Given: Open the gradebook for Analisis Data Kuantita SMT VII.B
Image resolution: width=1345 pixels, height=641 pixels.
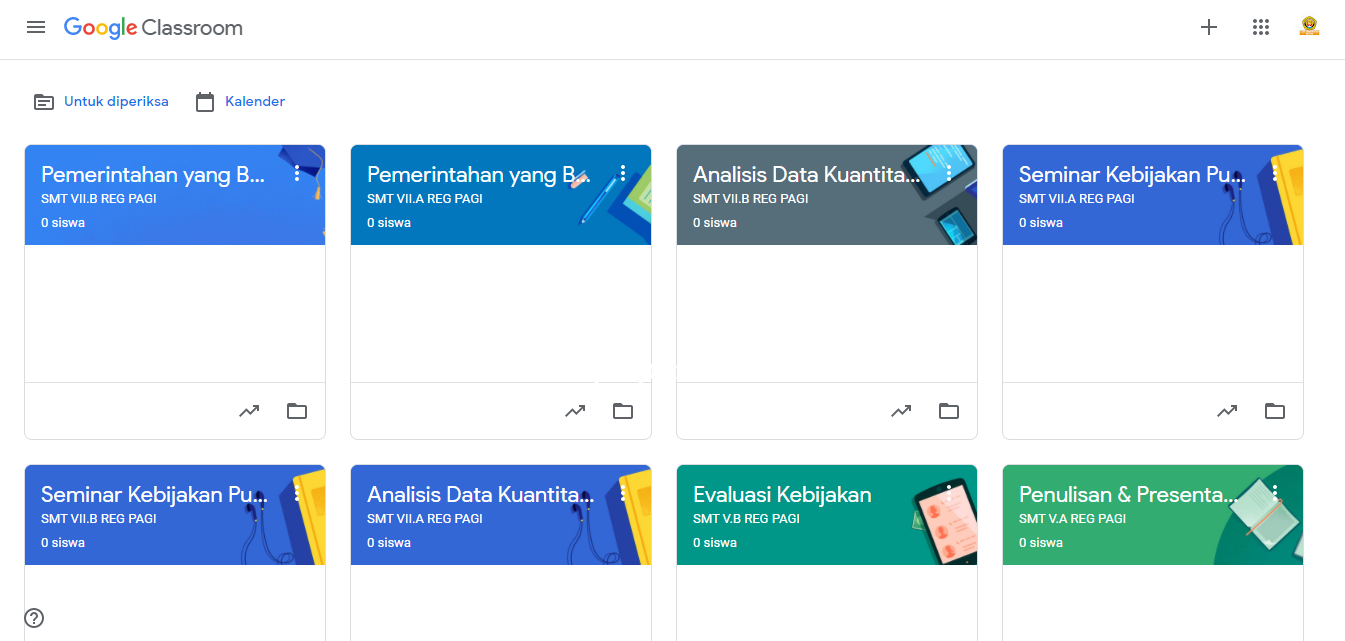Looking at the screenshot, I should pyautogui.click(x=901, y=410).
